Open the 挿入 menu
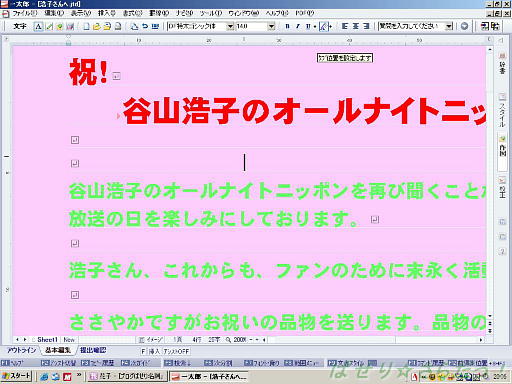The image size is (512, 384). point(107,13)
